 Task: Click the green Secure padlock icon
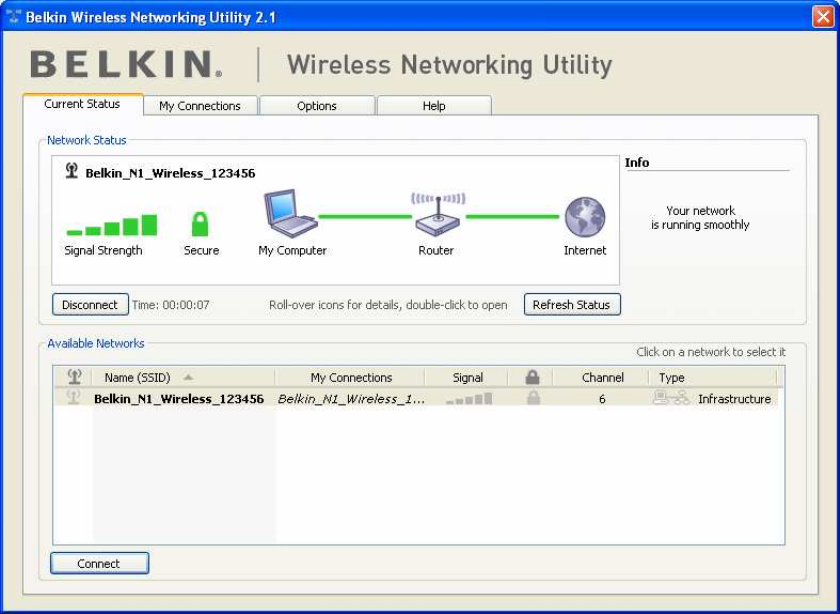[x=200, y=224]
